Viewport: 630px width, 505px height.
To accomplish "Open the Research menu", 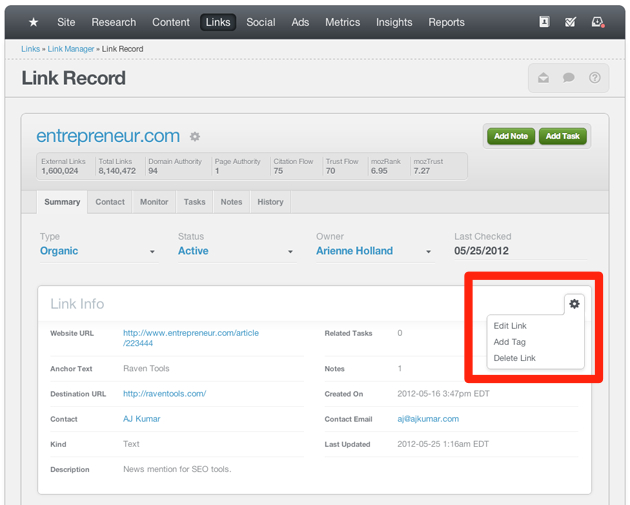I will [x=114, y=22].
